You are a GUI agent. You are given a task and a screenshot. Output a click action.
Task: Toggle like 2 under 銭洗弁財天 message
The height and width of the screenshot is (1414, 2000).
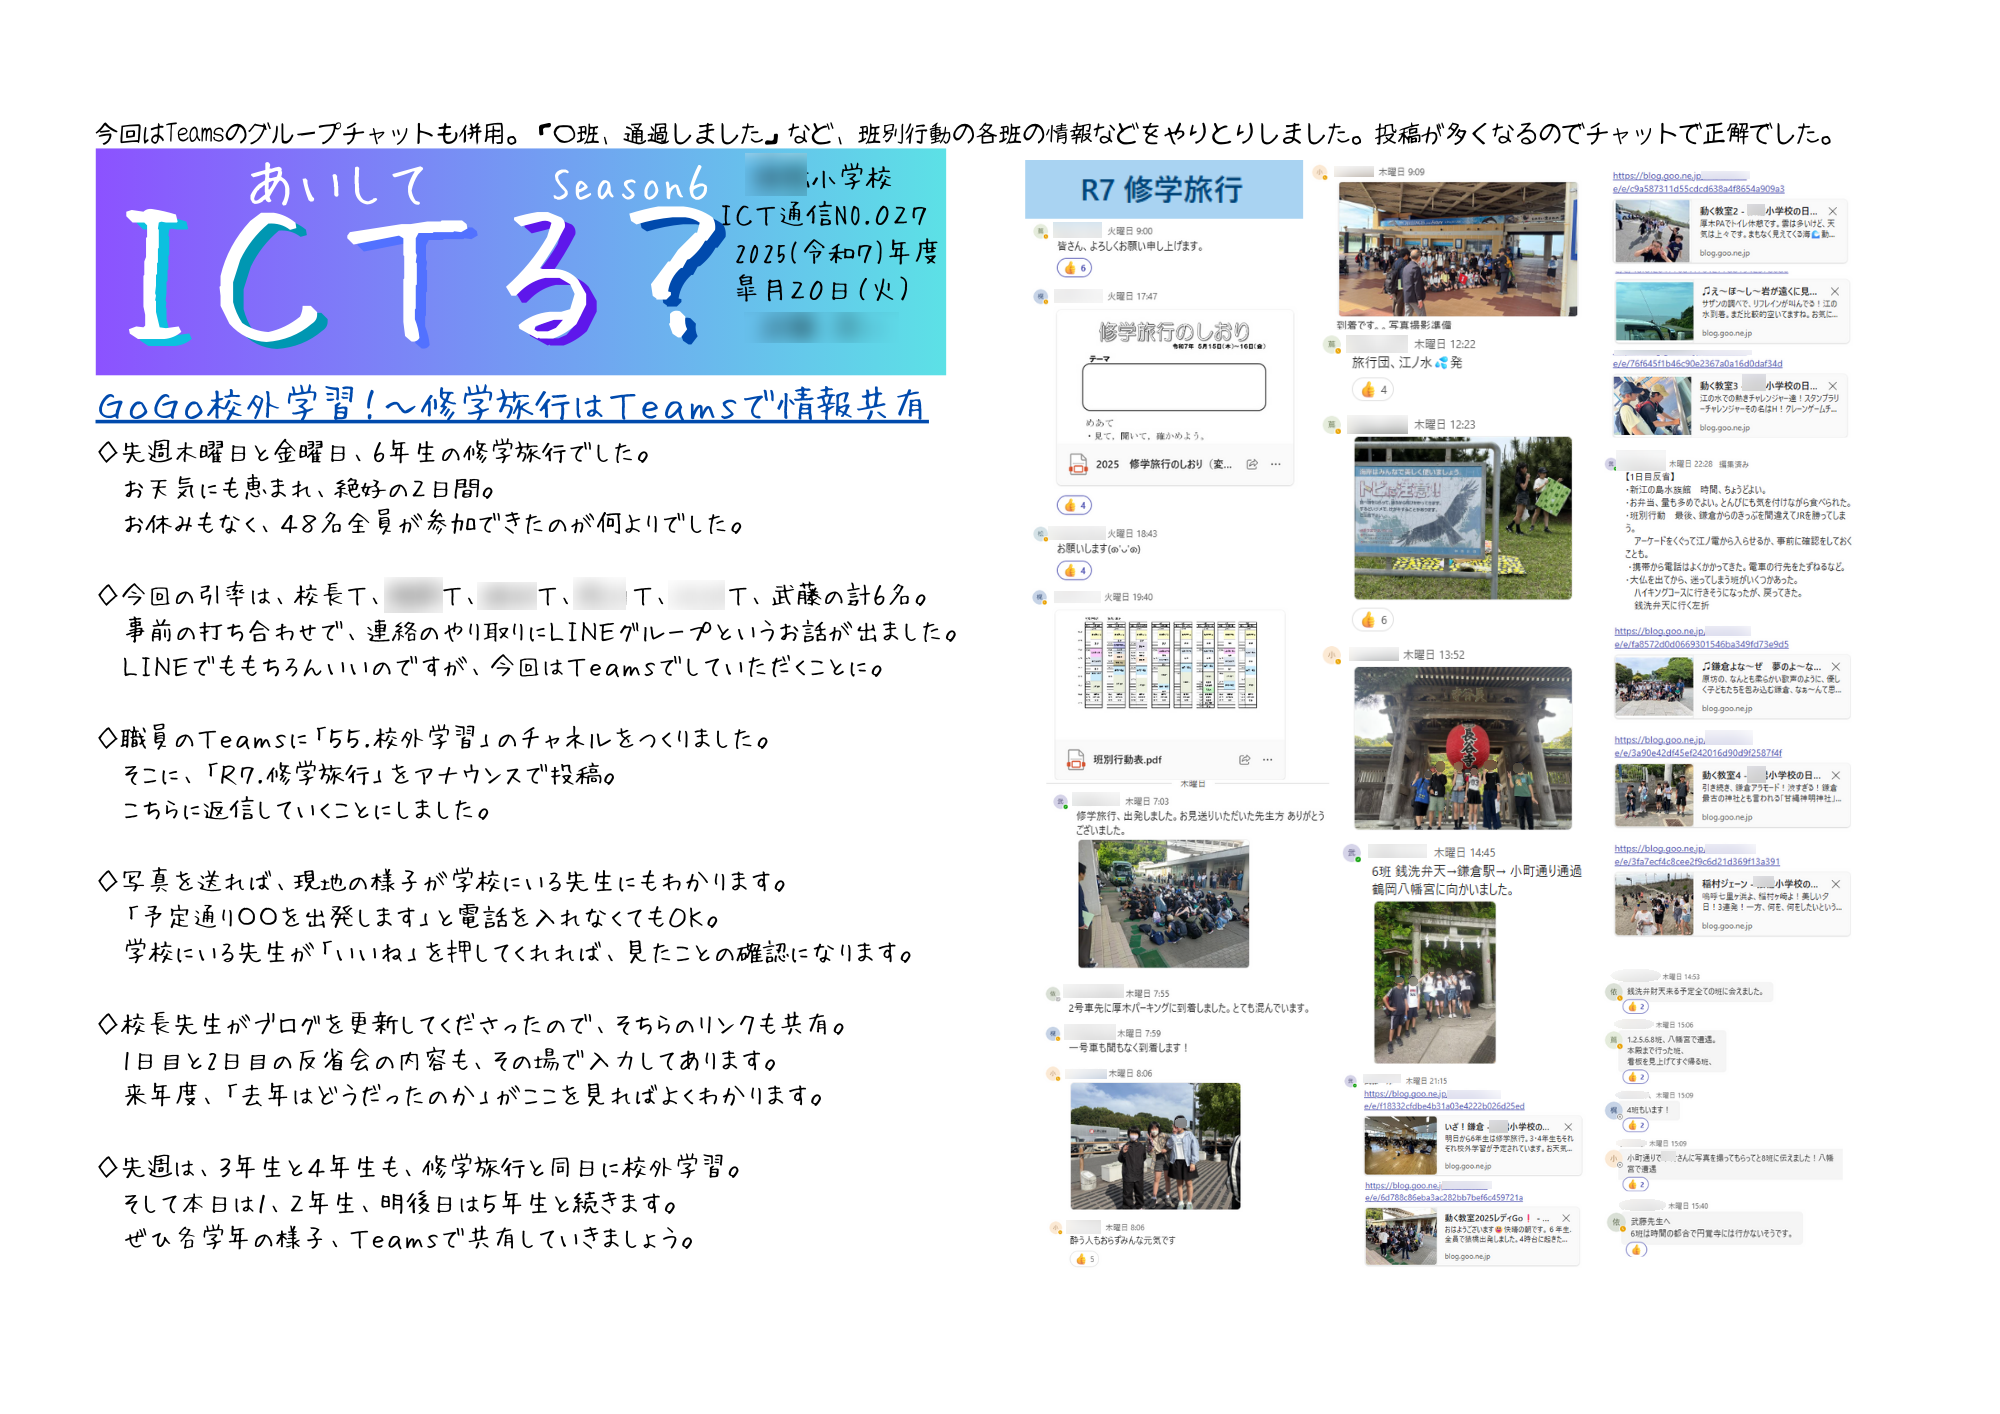coord(1636,1007)
